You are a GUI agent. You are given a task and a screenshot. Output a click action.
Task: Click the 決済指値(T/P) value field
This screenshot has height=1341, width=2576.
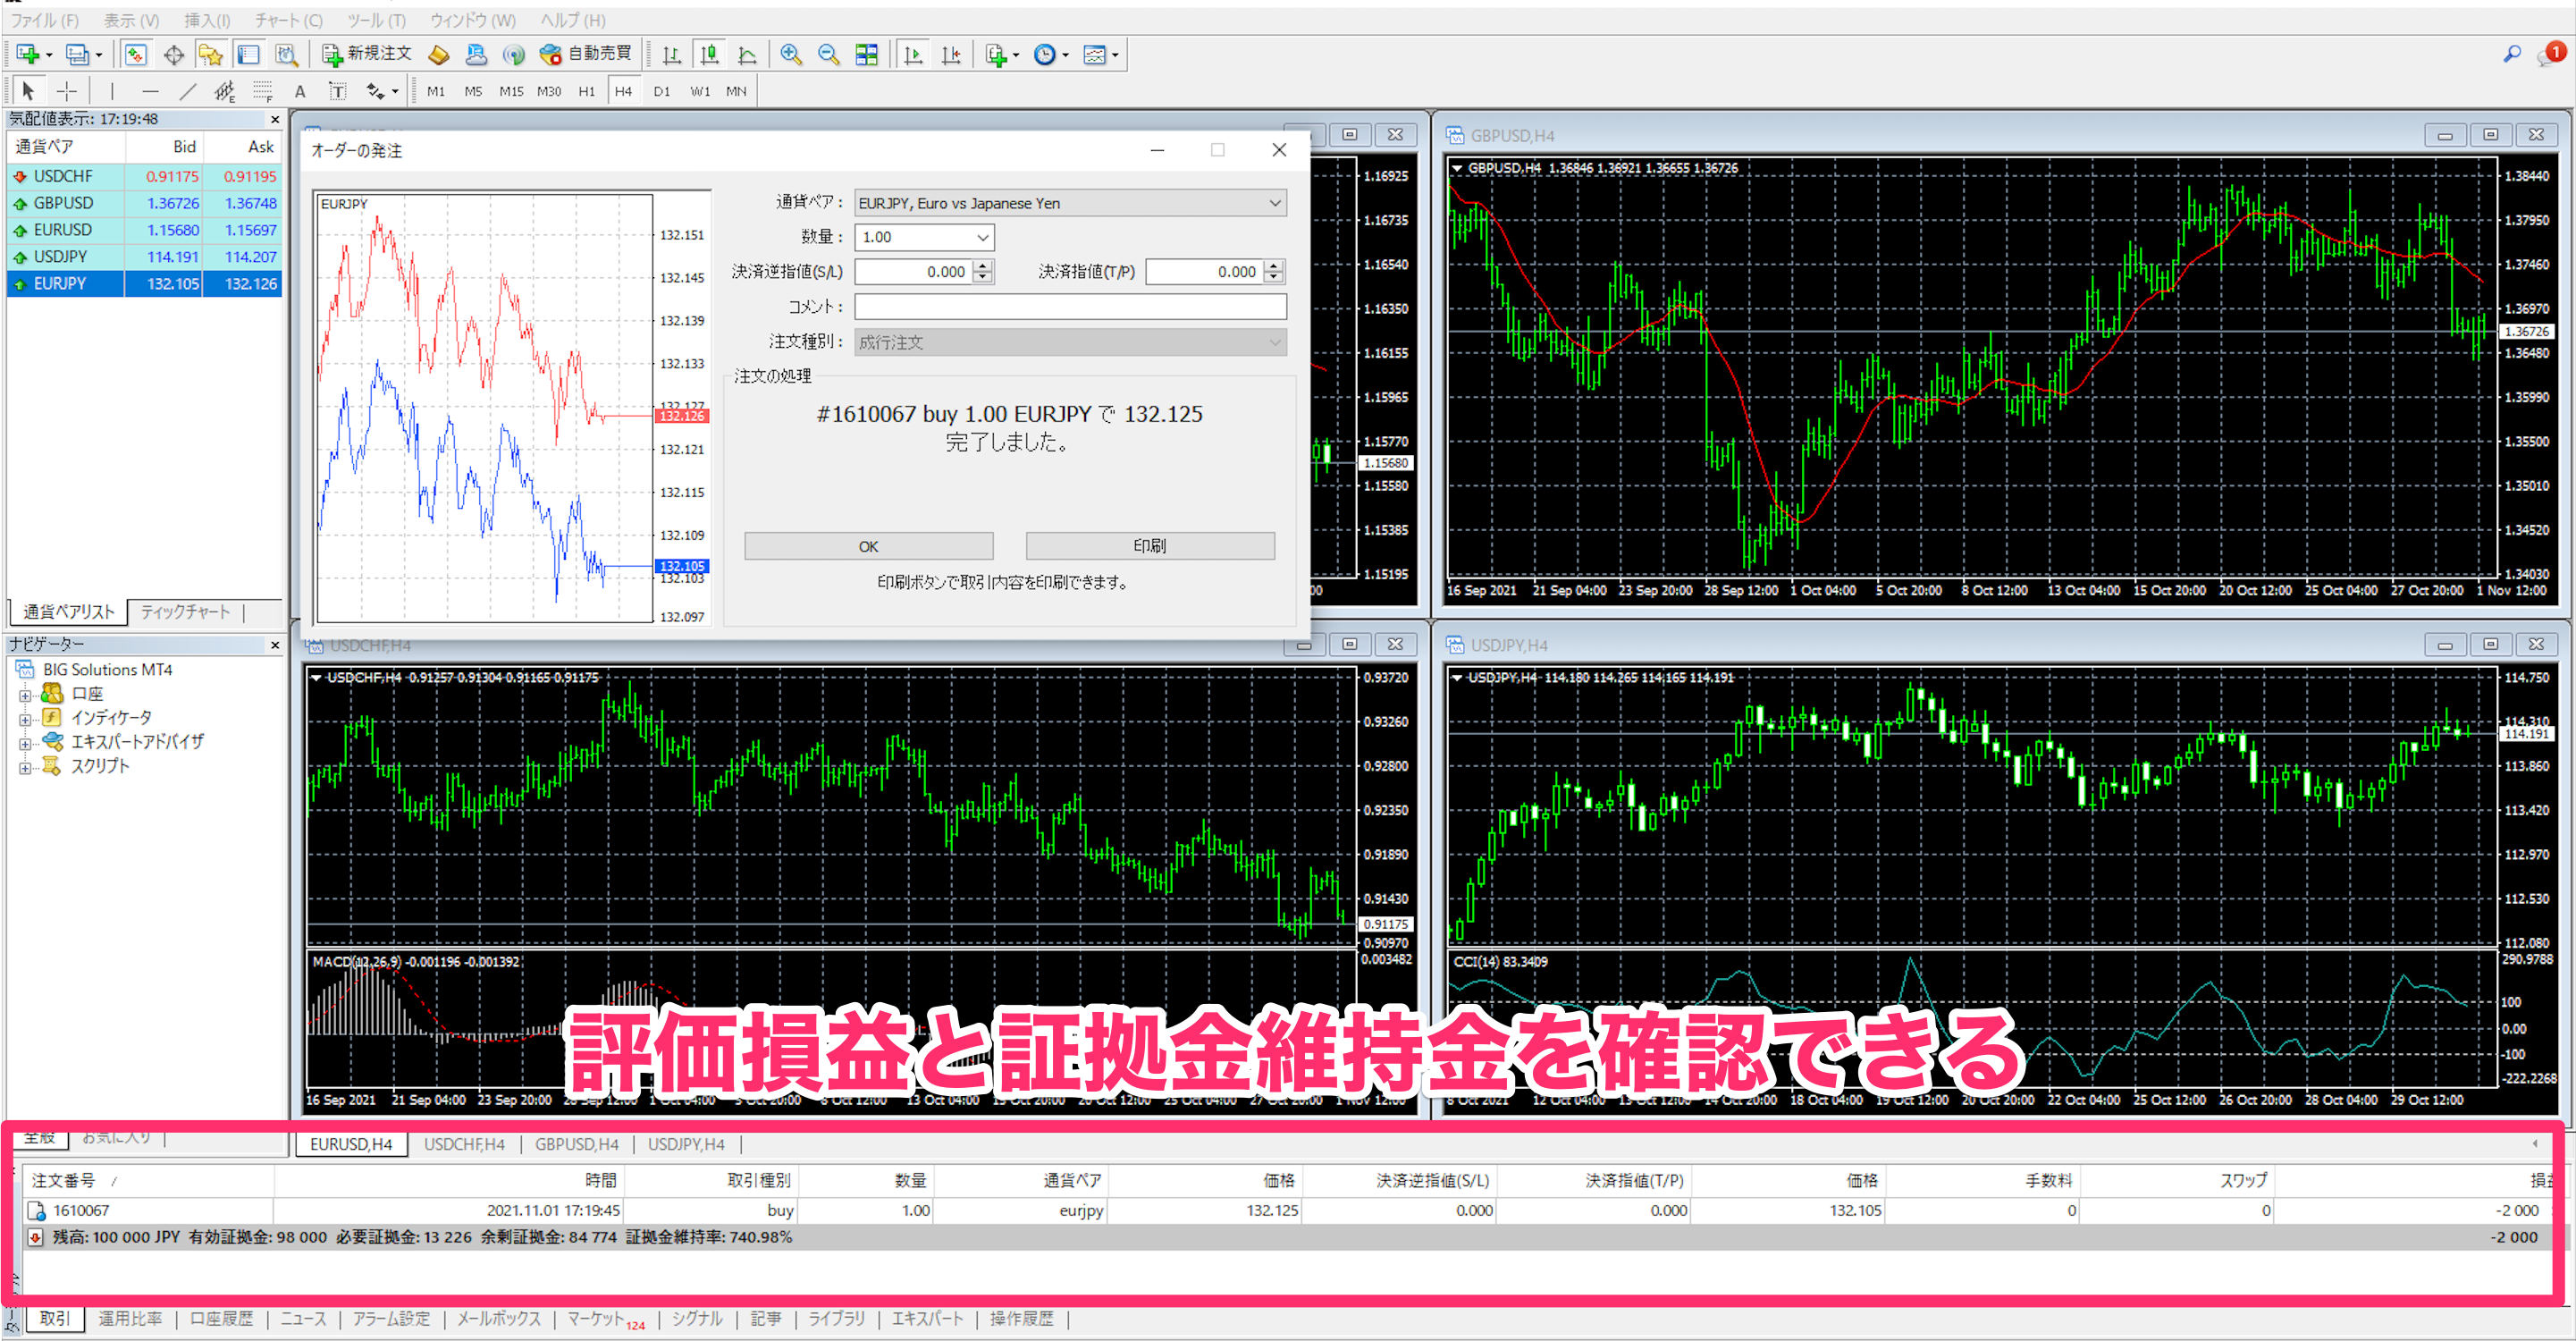tap(1204, 271)
